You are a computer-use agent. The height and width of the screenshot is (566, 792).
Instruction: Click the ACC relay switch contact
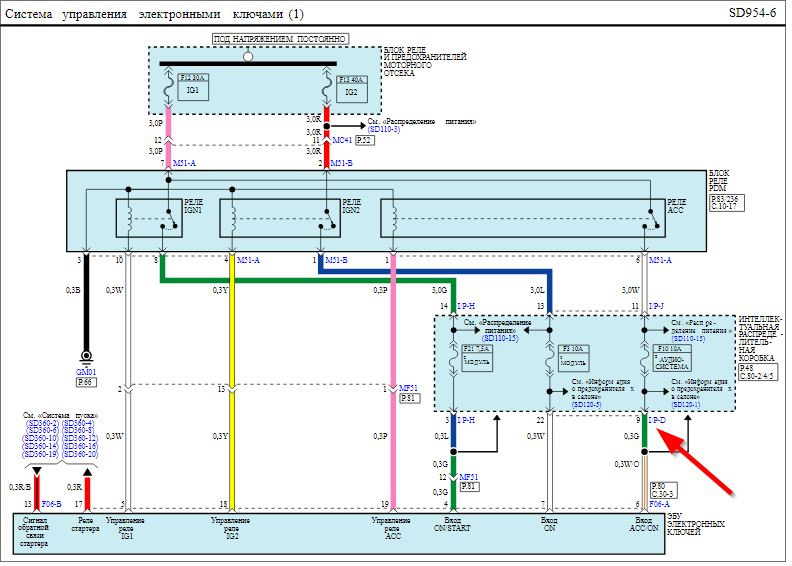tap(652, 219)
